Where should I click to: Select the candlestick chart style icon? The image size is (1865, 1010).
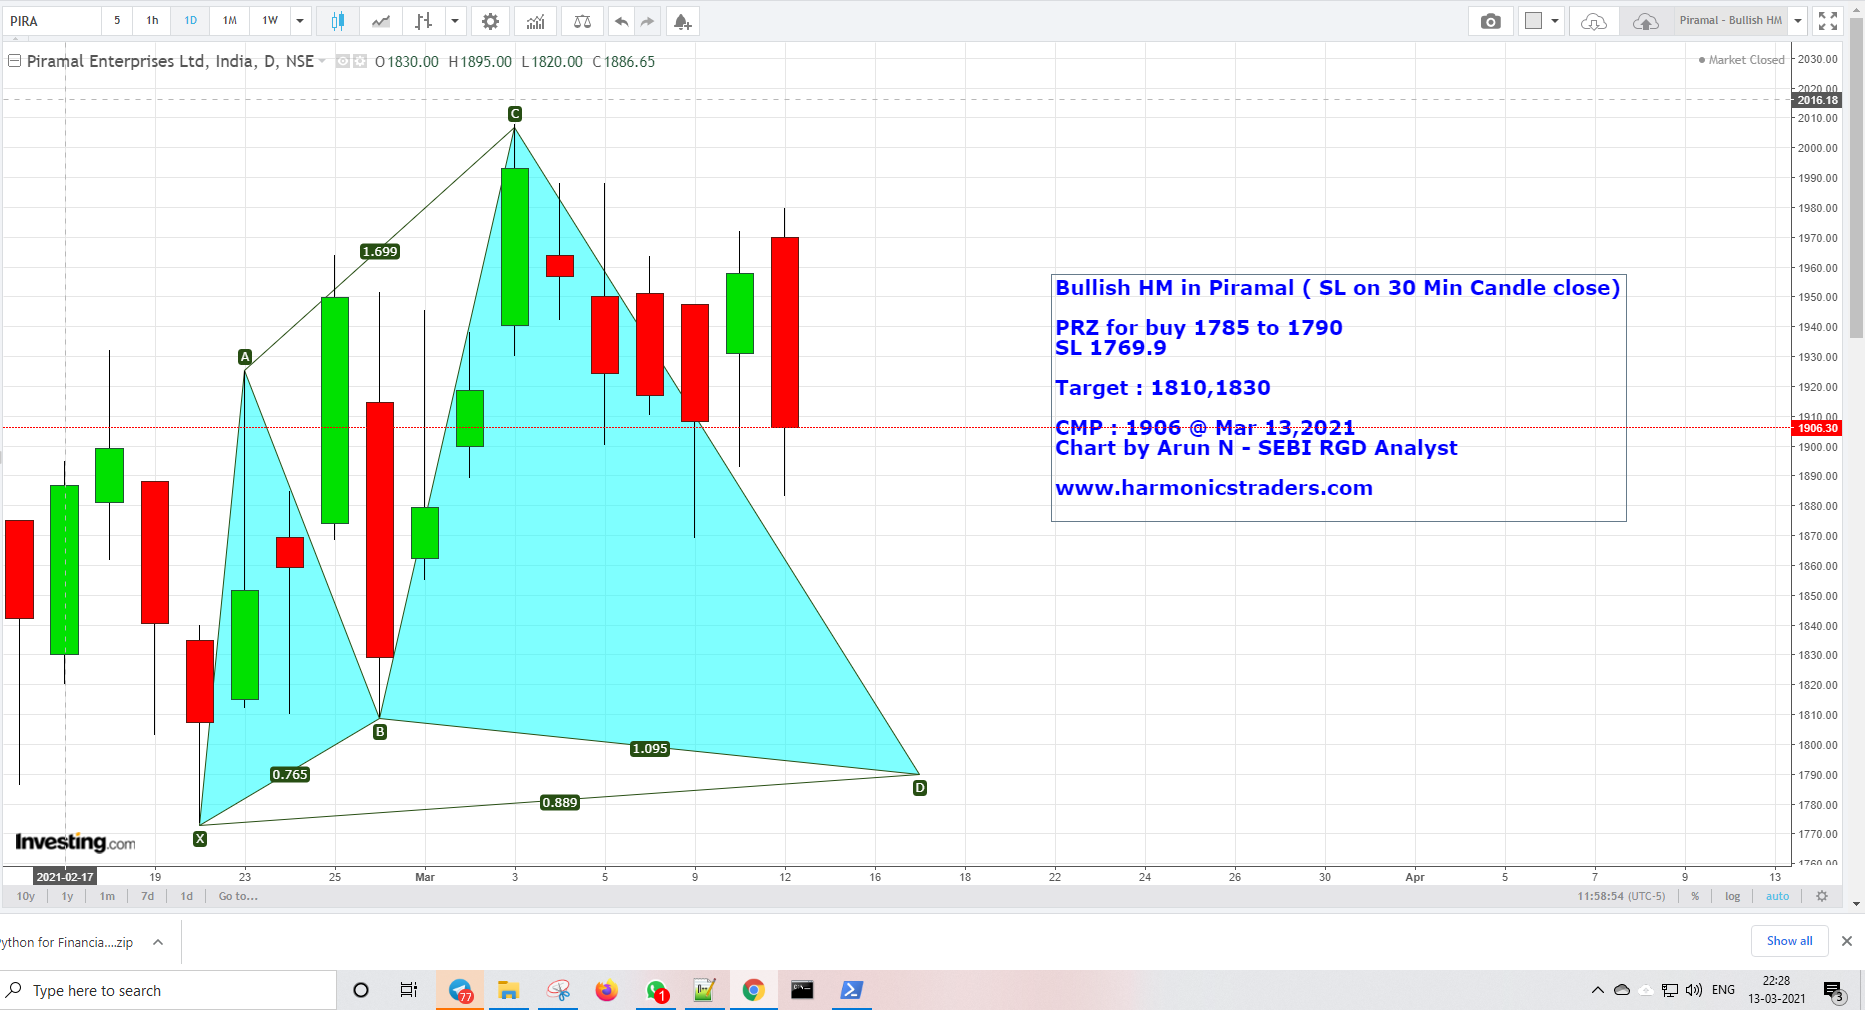337,20
